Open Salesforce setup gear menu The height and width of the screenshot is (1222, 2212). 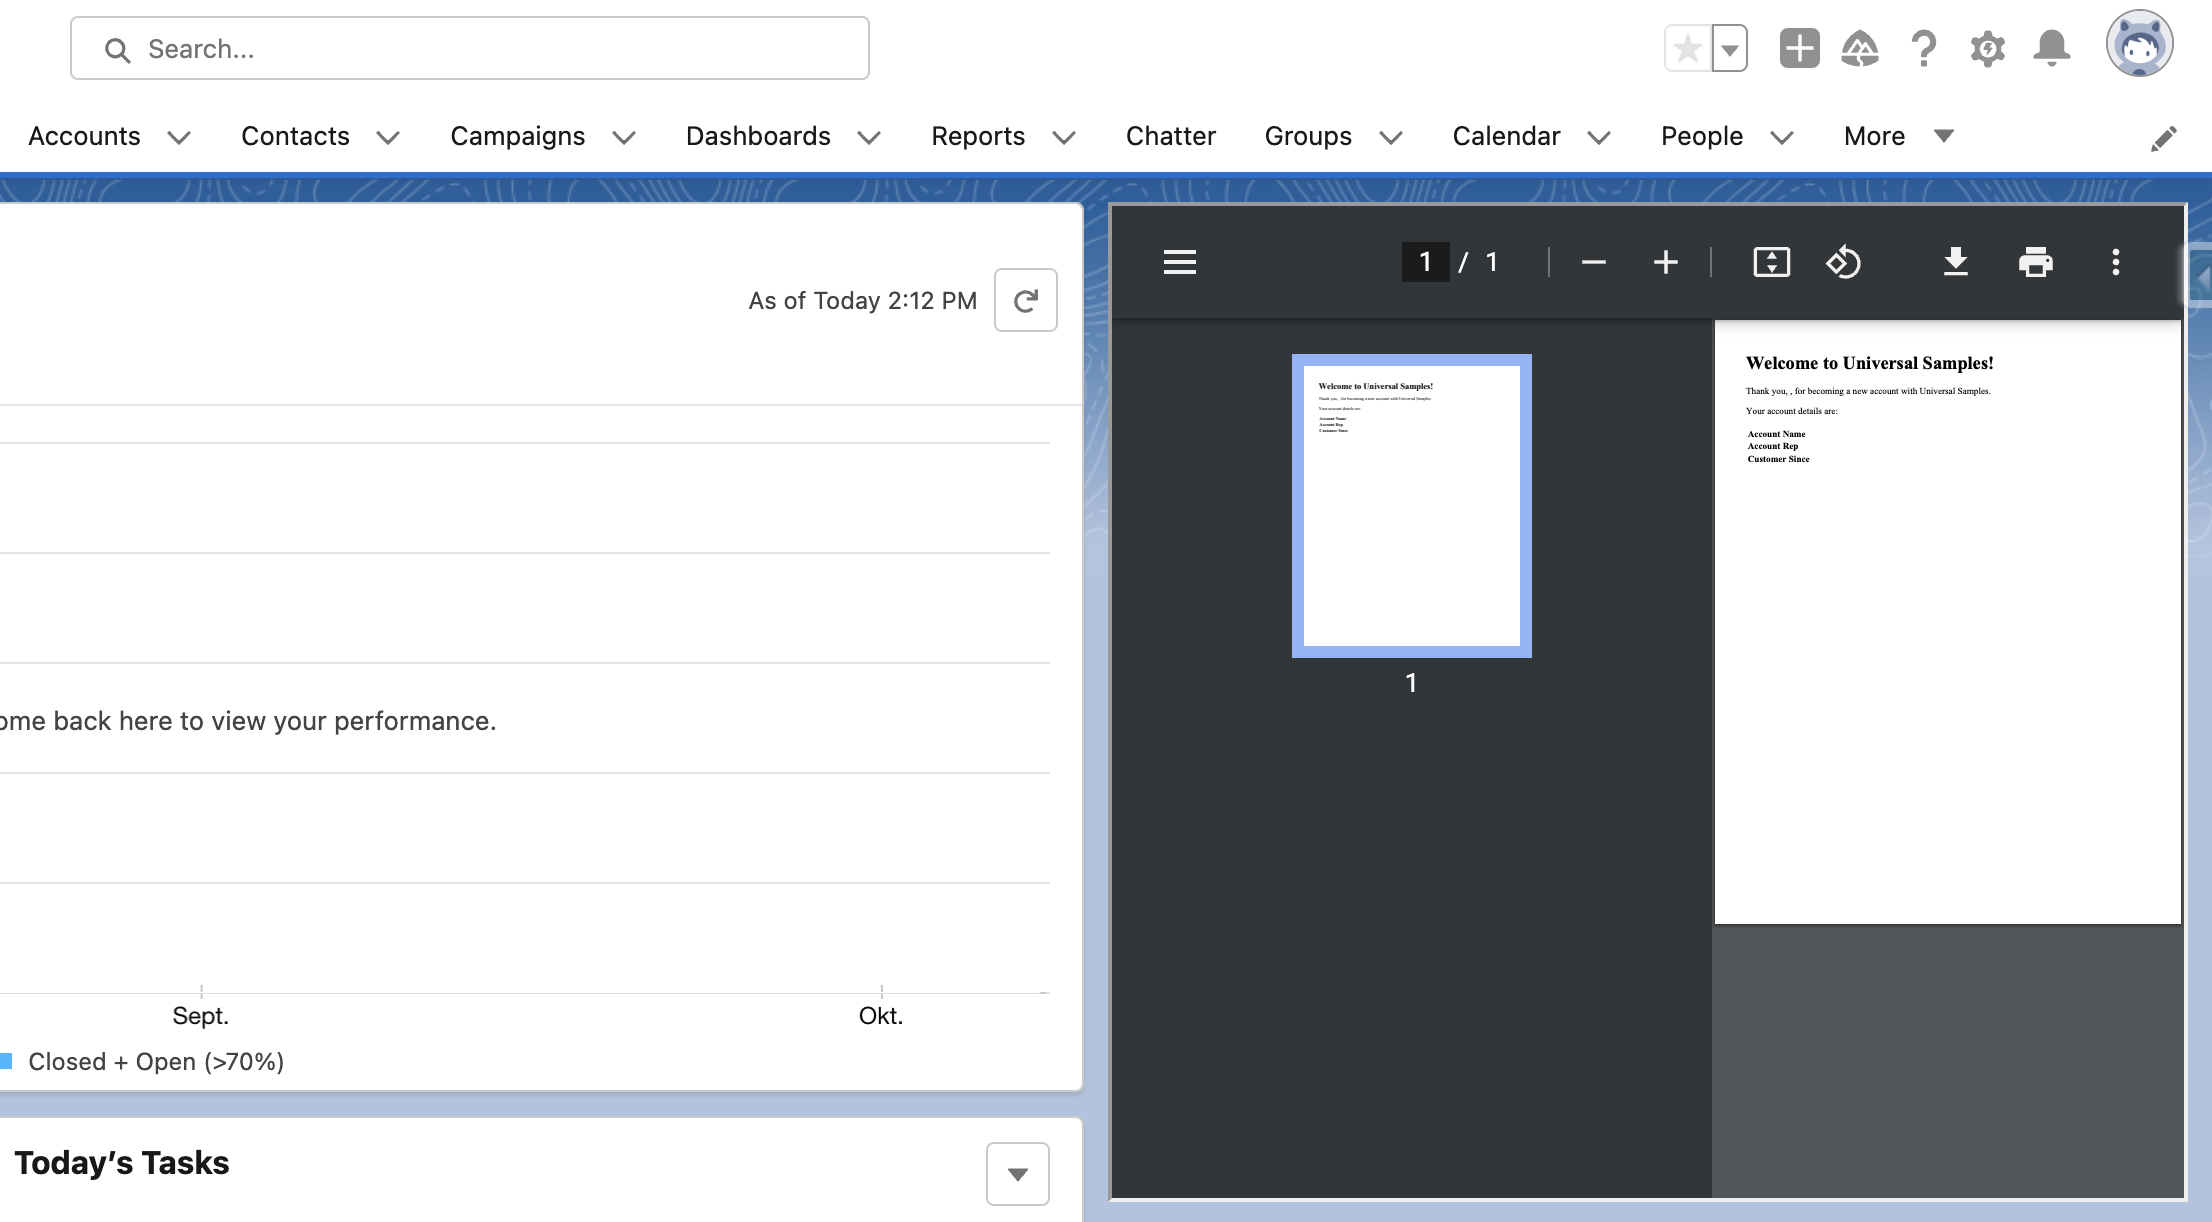click(1987, 48)
